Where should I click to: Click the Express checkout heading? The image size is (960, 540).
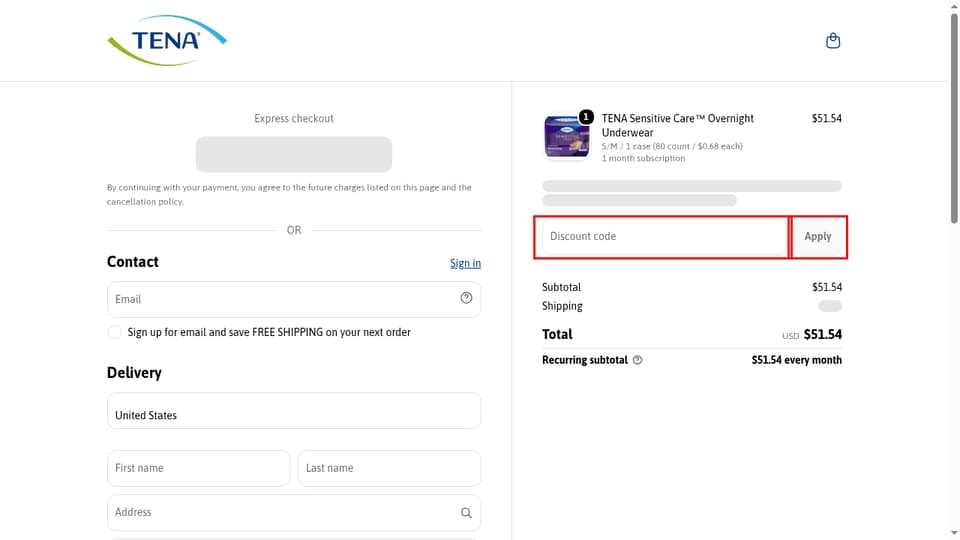[294, 119]
